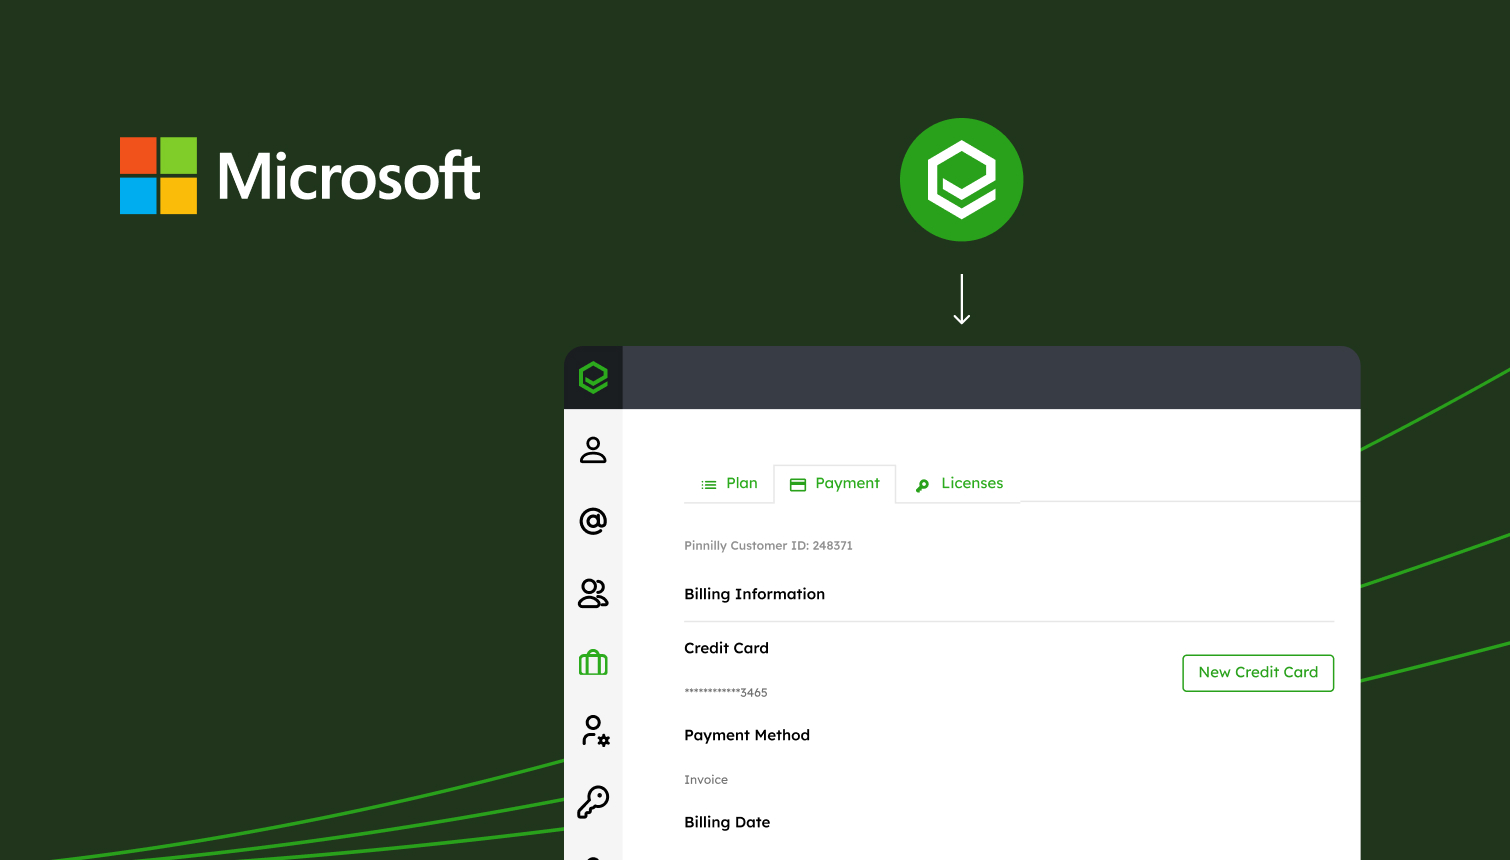The image size is (1510, 860).
Task: Click the Pinnilly Customer ID: 248371 text
Action: coord(768,546)
